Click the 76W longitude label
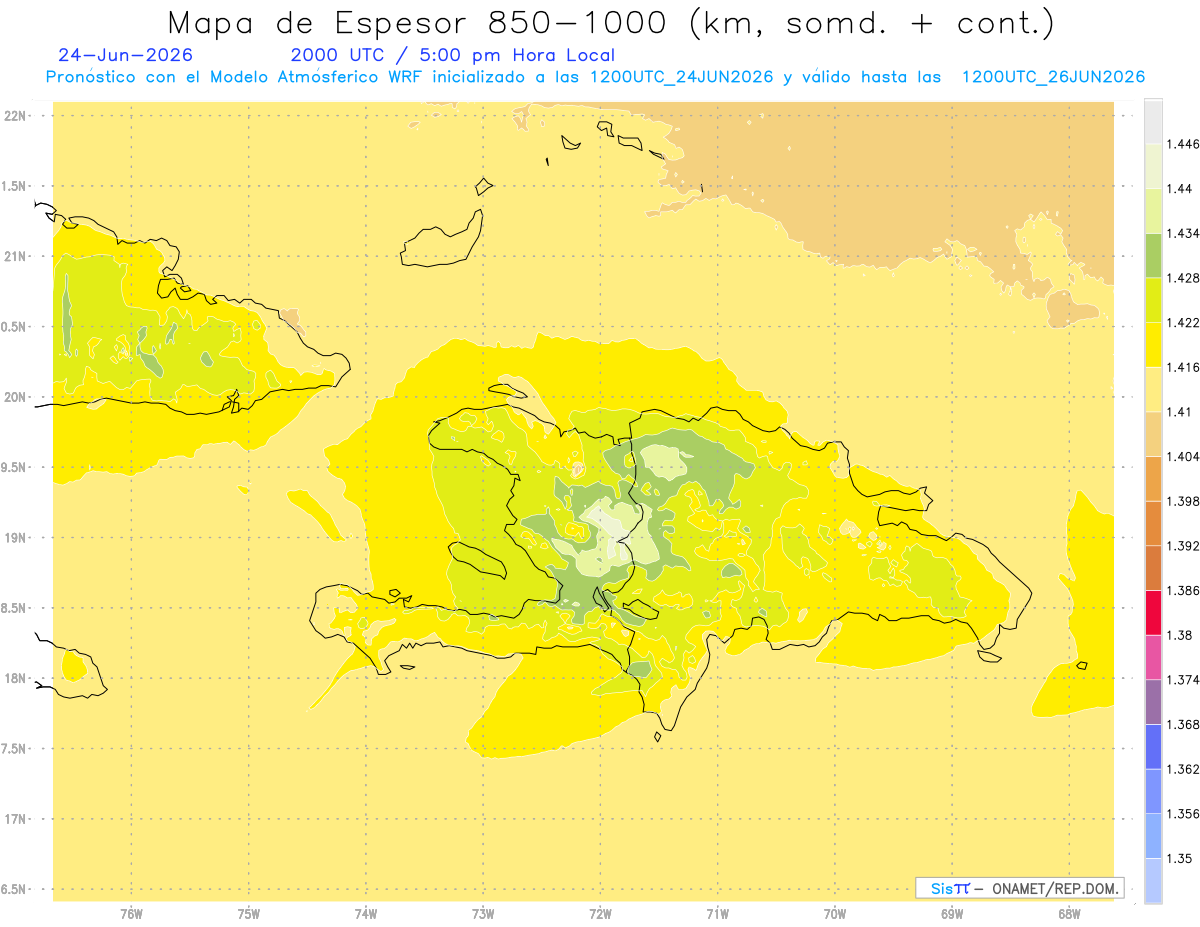 point(131,913)
